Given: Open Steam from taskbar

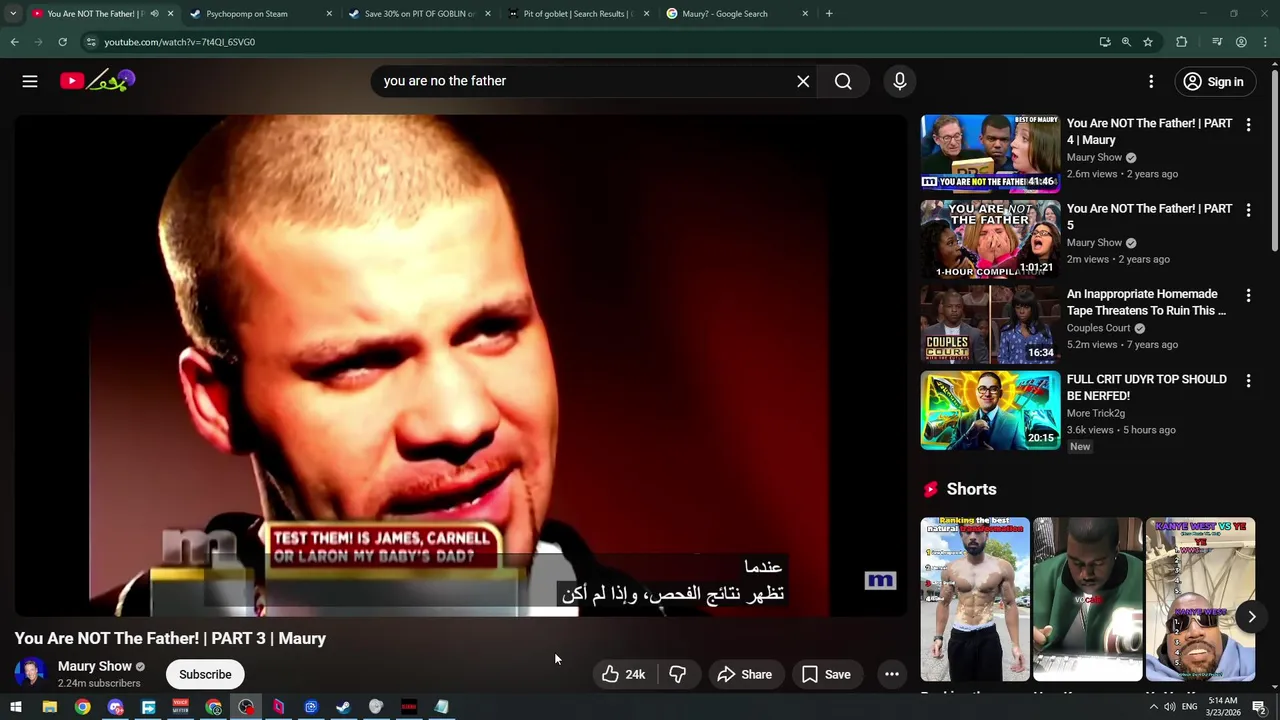Looking at the screenshot, I should (x=343, y=707).
